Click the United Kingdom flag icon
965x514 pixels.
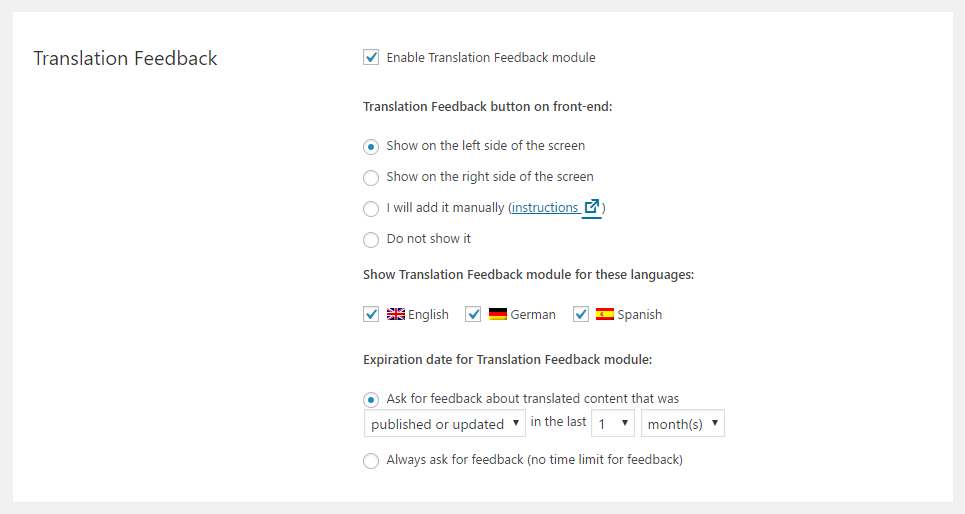396,315
